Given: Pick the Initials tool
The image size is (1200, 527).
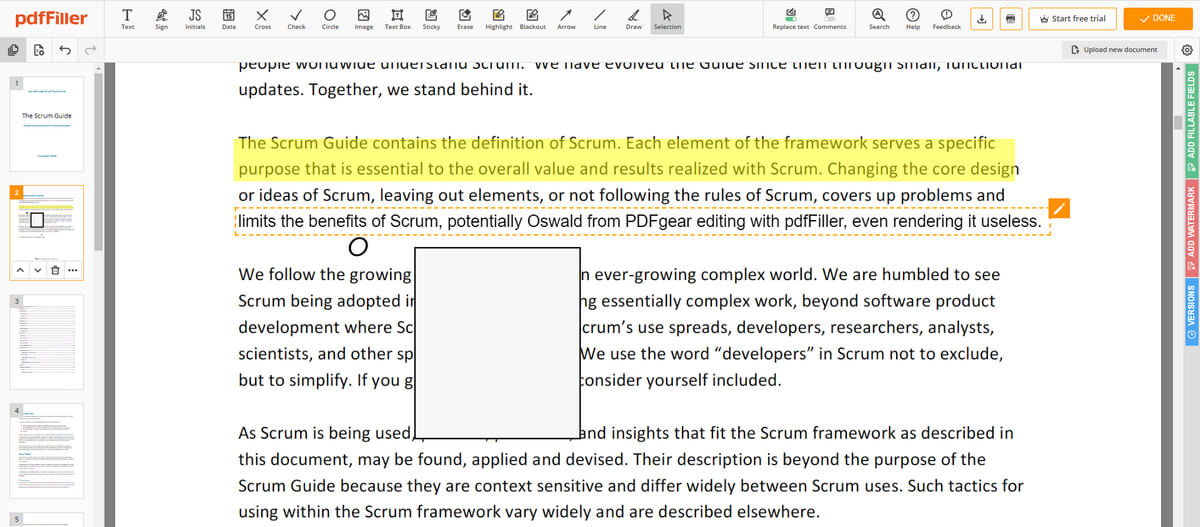Looking at the screenshot, I should (195, 18).
